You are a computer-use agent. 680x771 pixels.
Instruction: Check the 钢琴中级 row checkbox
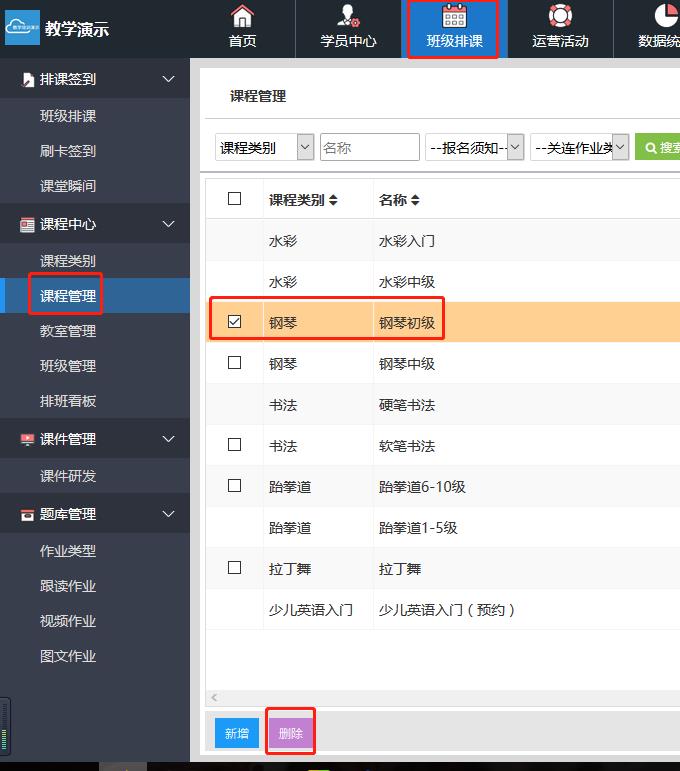[235, 363]
